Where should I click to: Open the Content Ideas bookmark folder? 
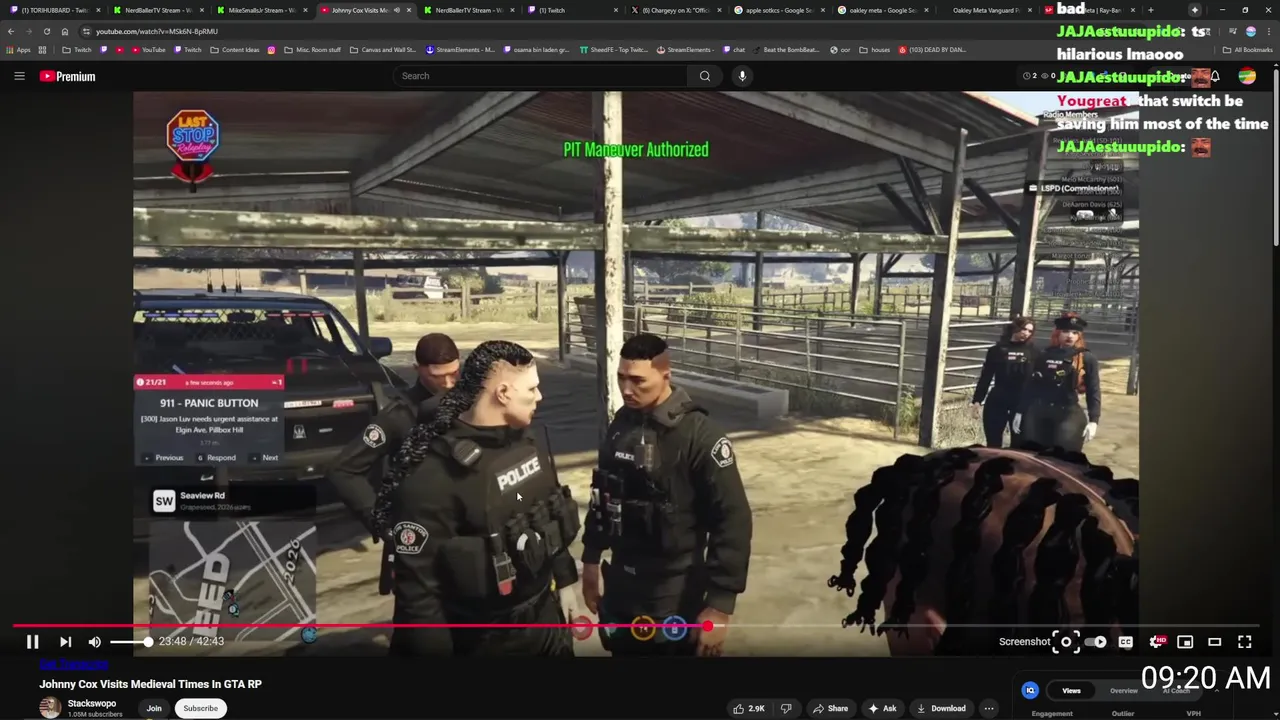pyautogui.click(x=235, y=50)
